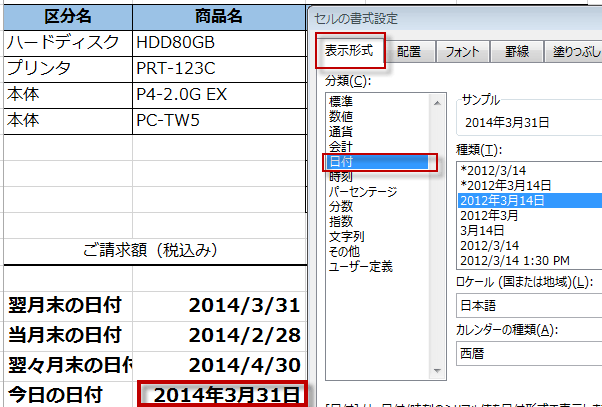Select the 今日の日付 label cell

click(68, 395)
